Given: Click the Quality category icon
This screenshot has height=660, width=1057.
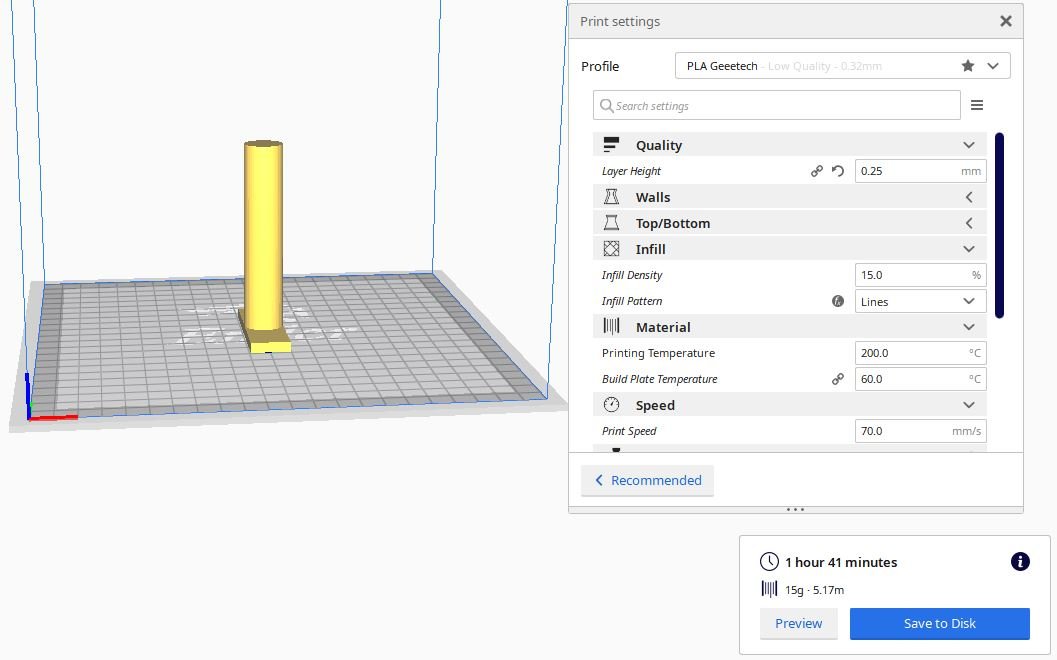Looking at the screenshot, I should click(611, 144).
